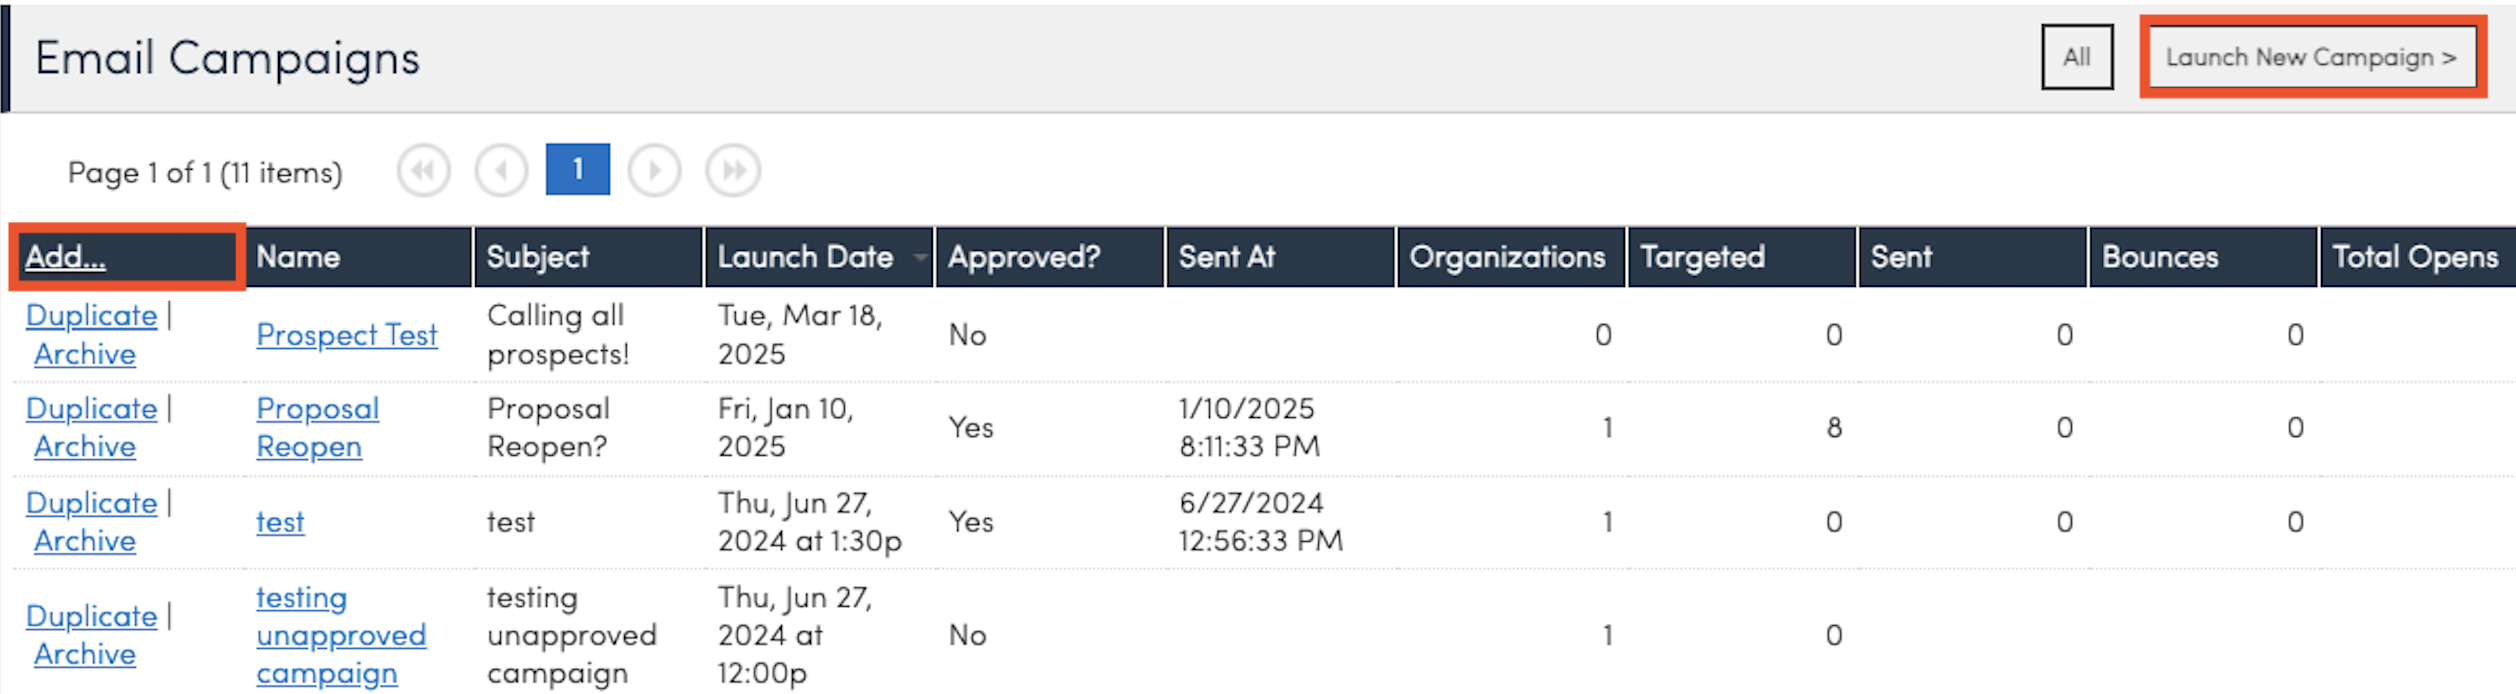Image resolution: width=2516 pixels, height=694 pixels.
Task: Archive the Proposal Reopen campaign
Action: 85,447
